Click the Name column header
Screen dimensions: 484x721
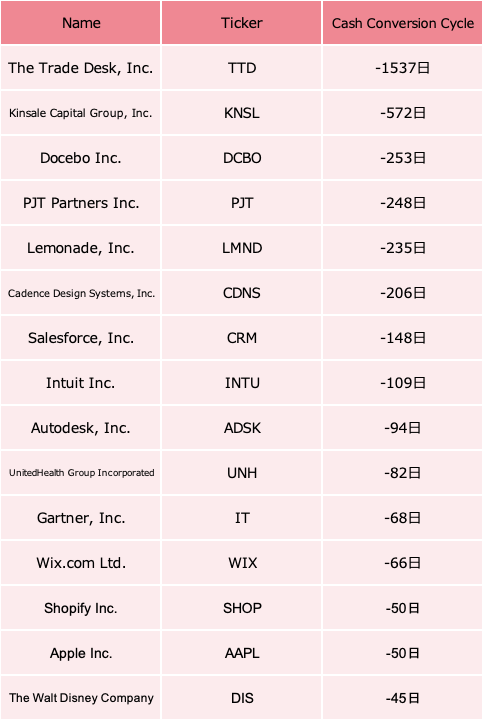click(81, 23)
